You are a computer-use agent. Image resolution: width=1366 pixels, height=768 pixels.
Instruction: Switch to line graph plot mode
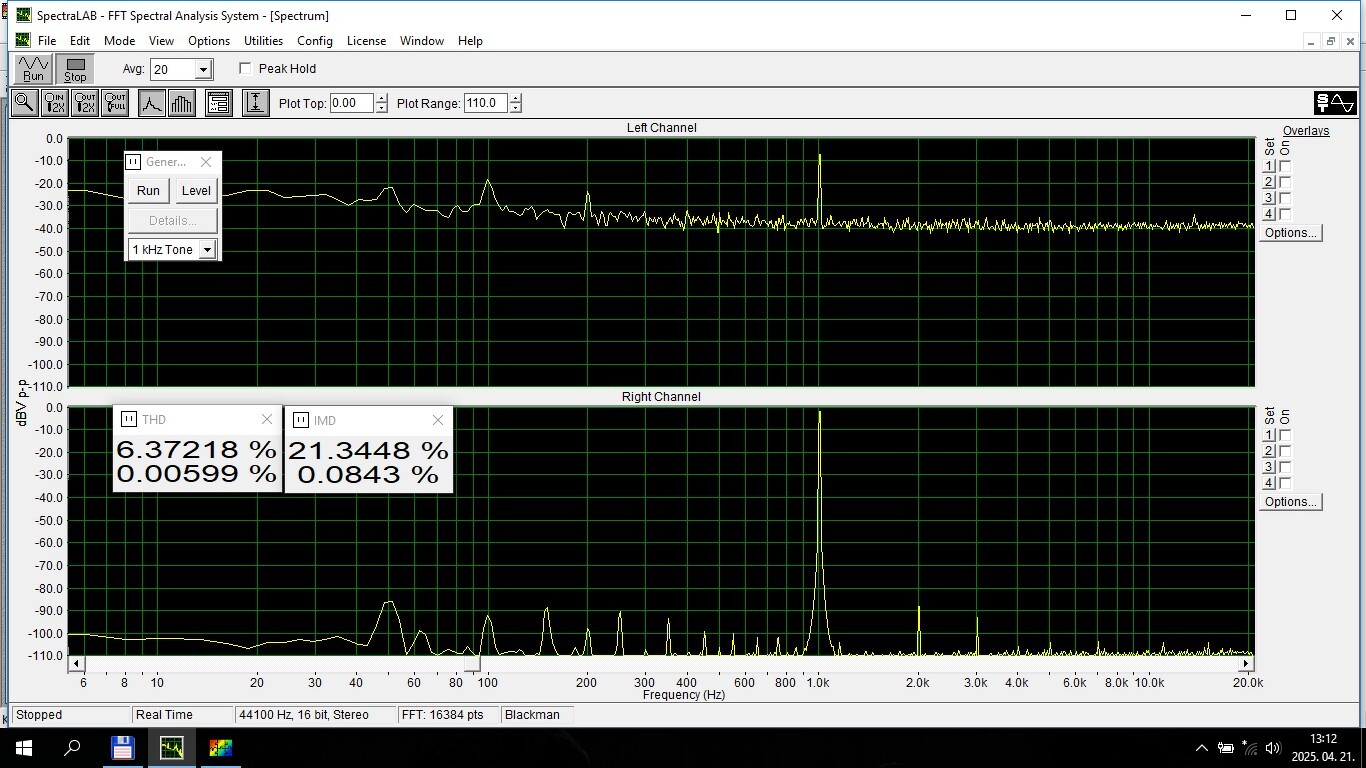(x=152, y=102)
